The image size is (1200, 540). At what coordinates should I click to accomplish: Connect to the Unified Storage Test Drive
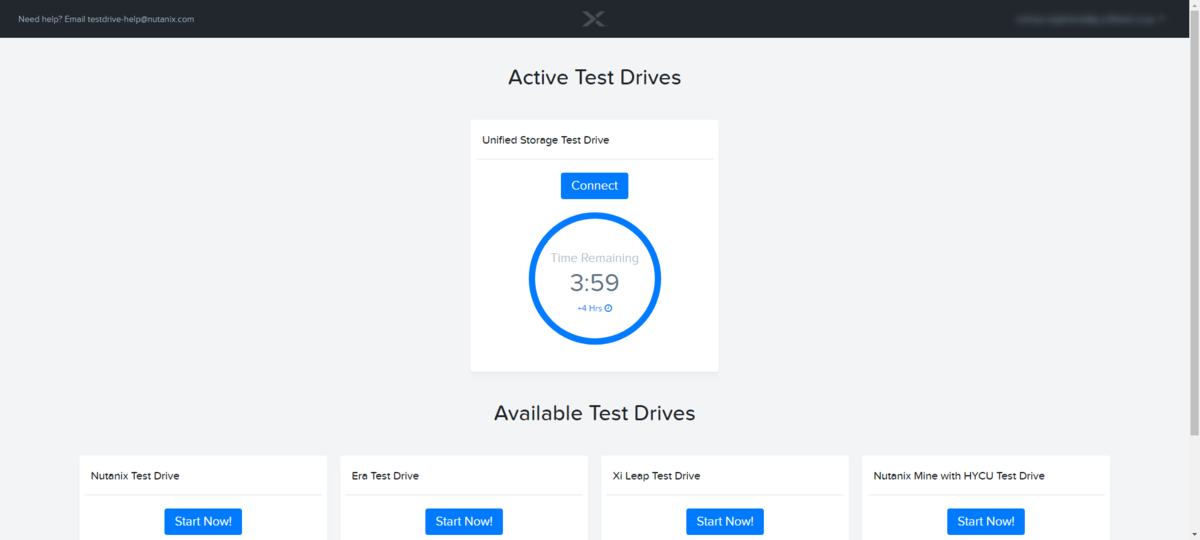pyautogui.click(x=594, y=186)
